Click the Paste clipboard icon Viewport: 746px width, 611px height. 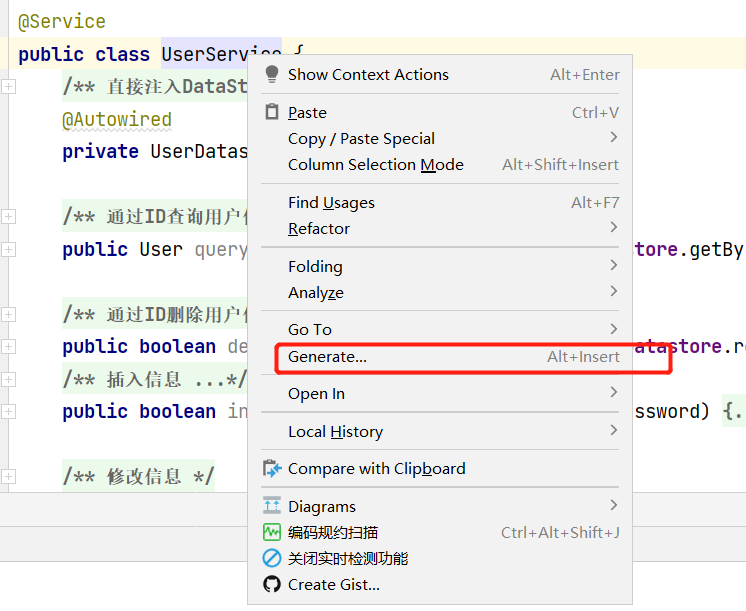pyautogui.click(x=272, y=112)
